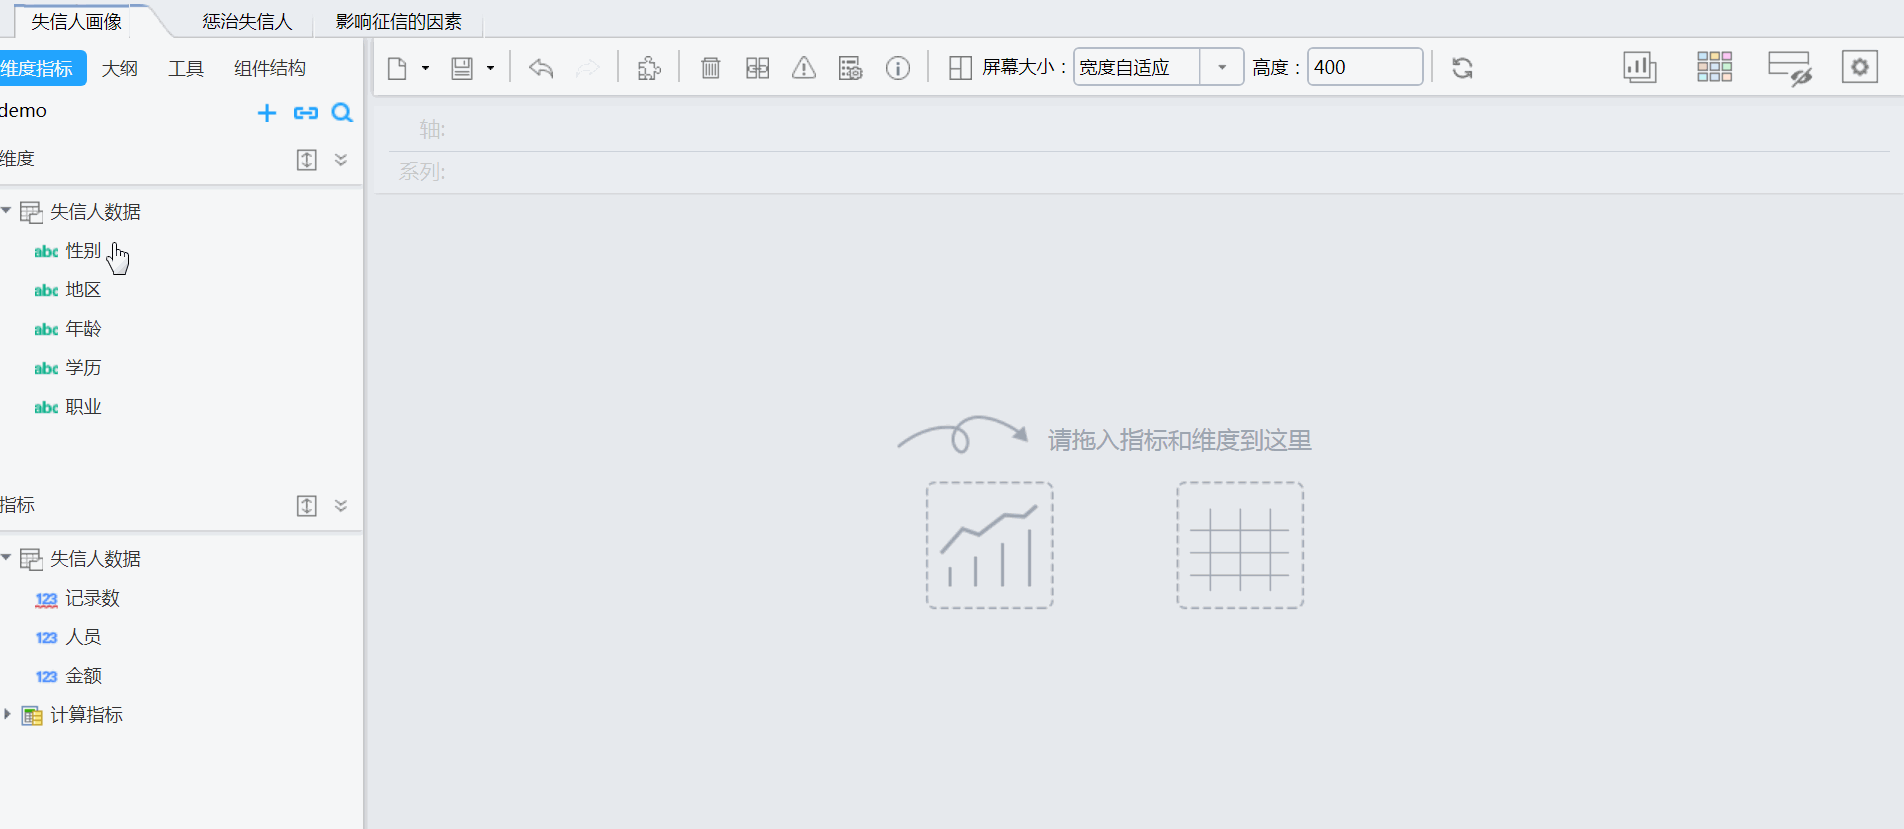
Task: Click the 高度 input field showing 400
Action: 1364,68
